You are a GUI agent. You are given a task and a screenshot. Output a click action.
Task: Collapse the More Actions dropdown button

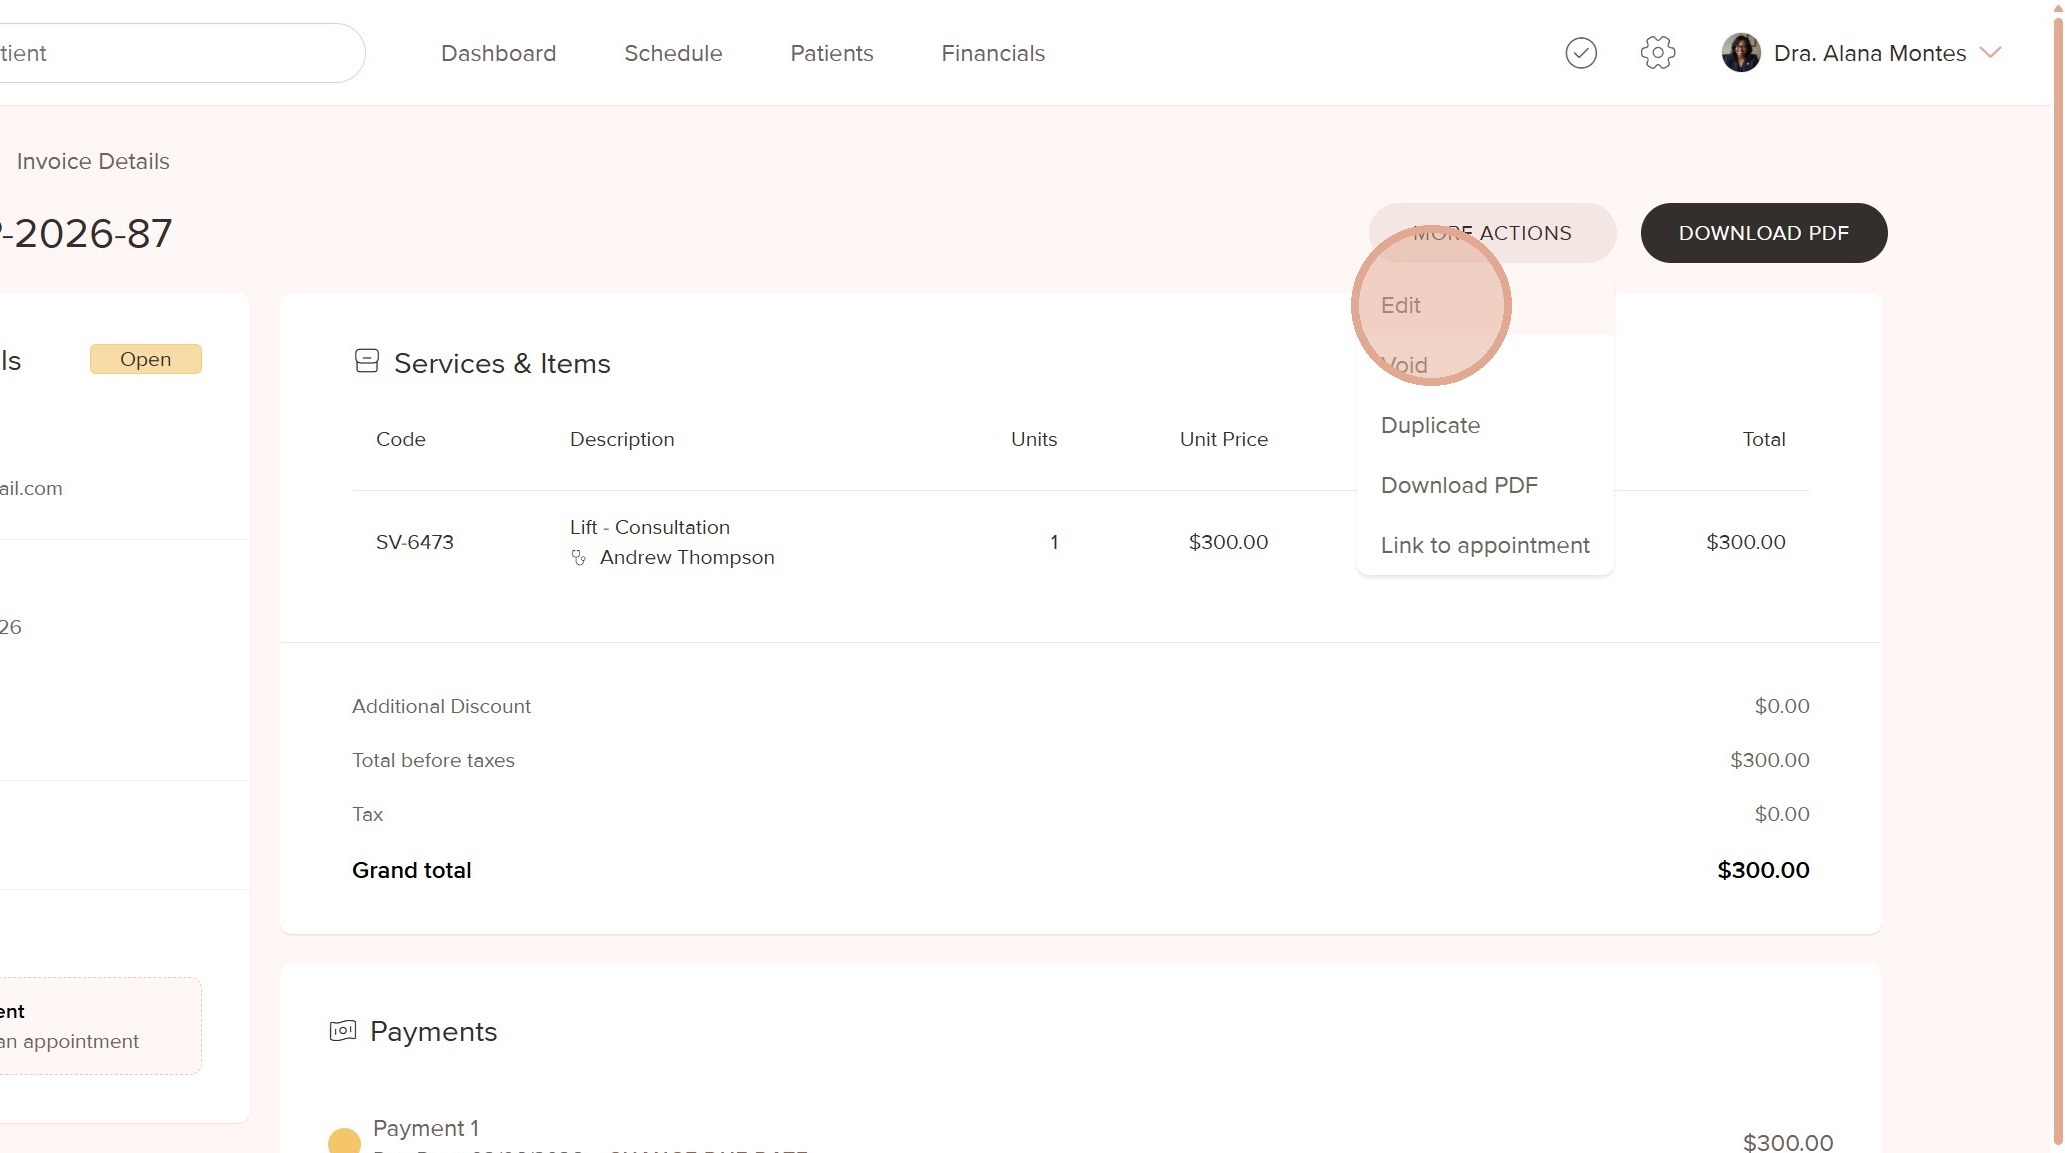tap(1492, 233)
